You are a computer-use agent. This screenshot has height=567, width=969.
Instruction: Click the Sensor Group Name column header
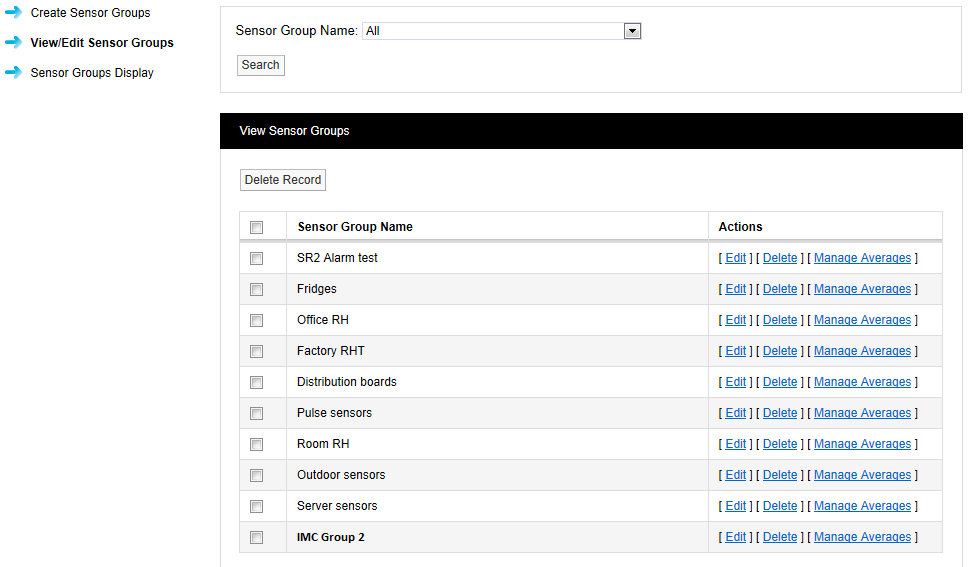click(x=355, y=227)
